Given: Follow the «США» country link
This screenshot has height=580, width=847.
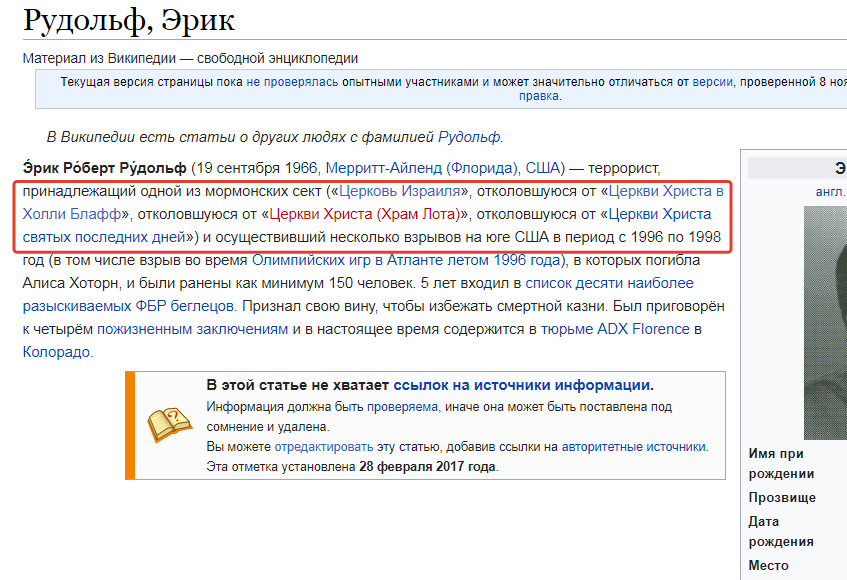Looking at the screenshot, I should pos(542,168).
